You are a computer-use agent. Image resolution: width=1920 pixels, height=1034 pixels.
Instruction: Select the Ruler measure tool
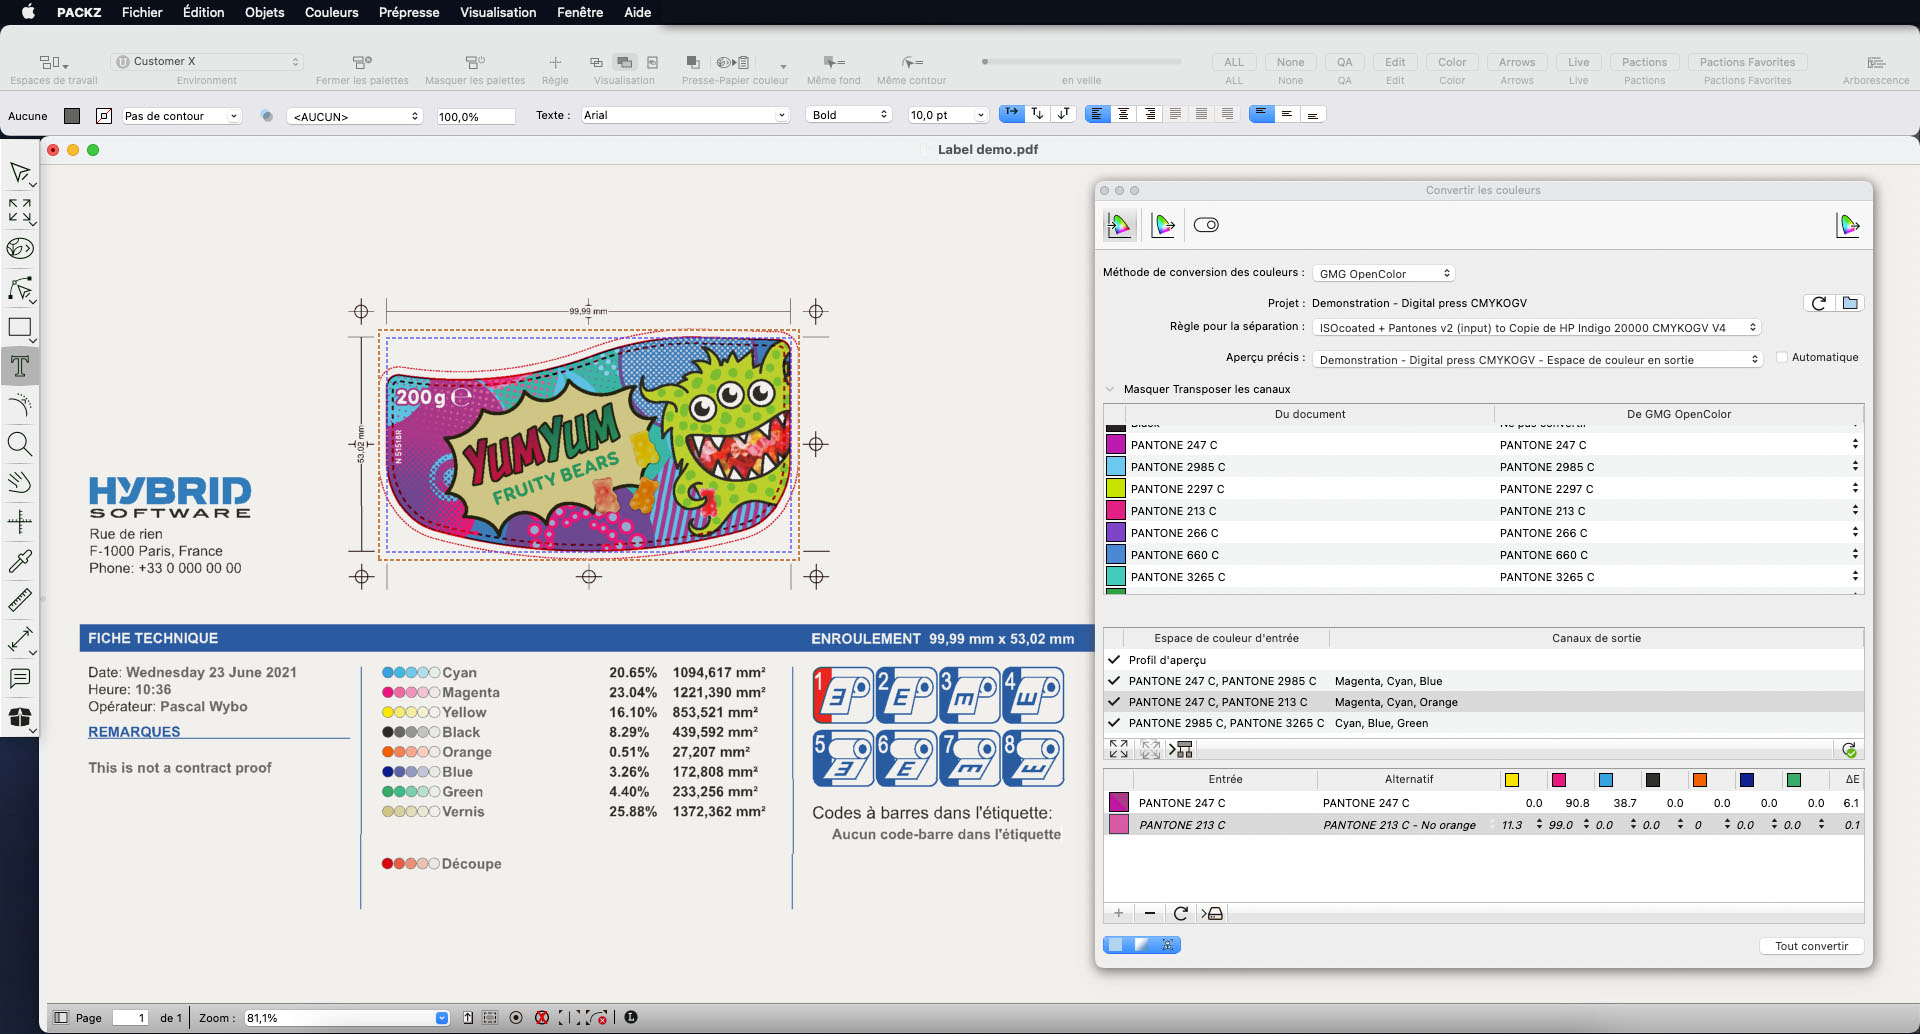point(19,600)
